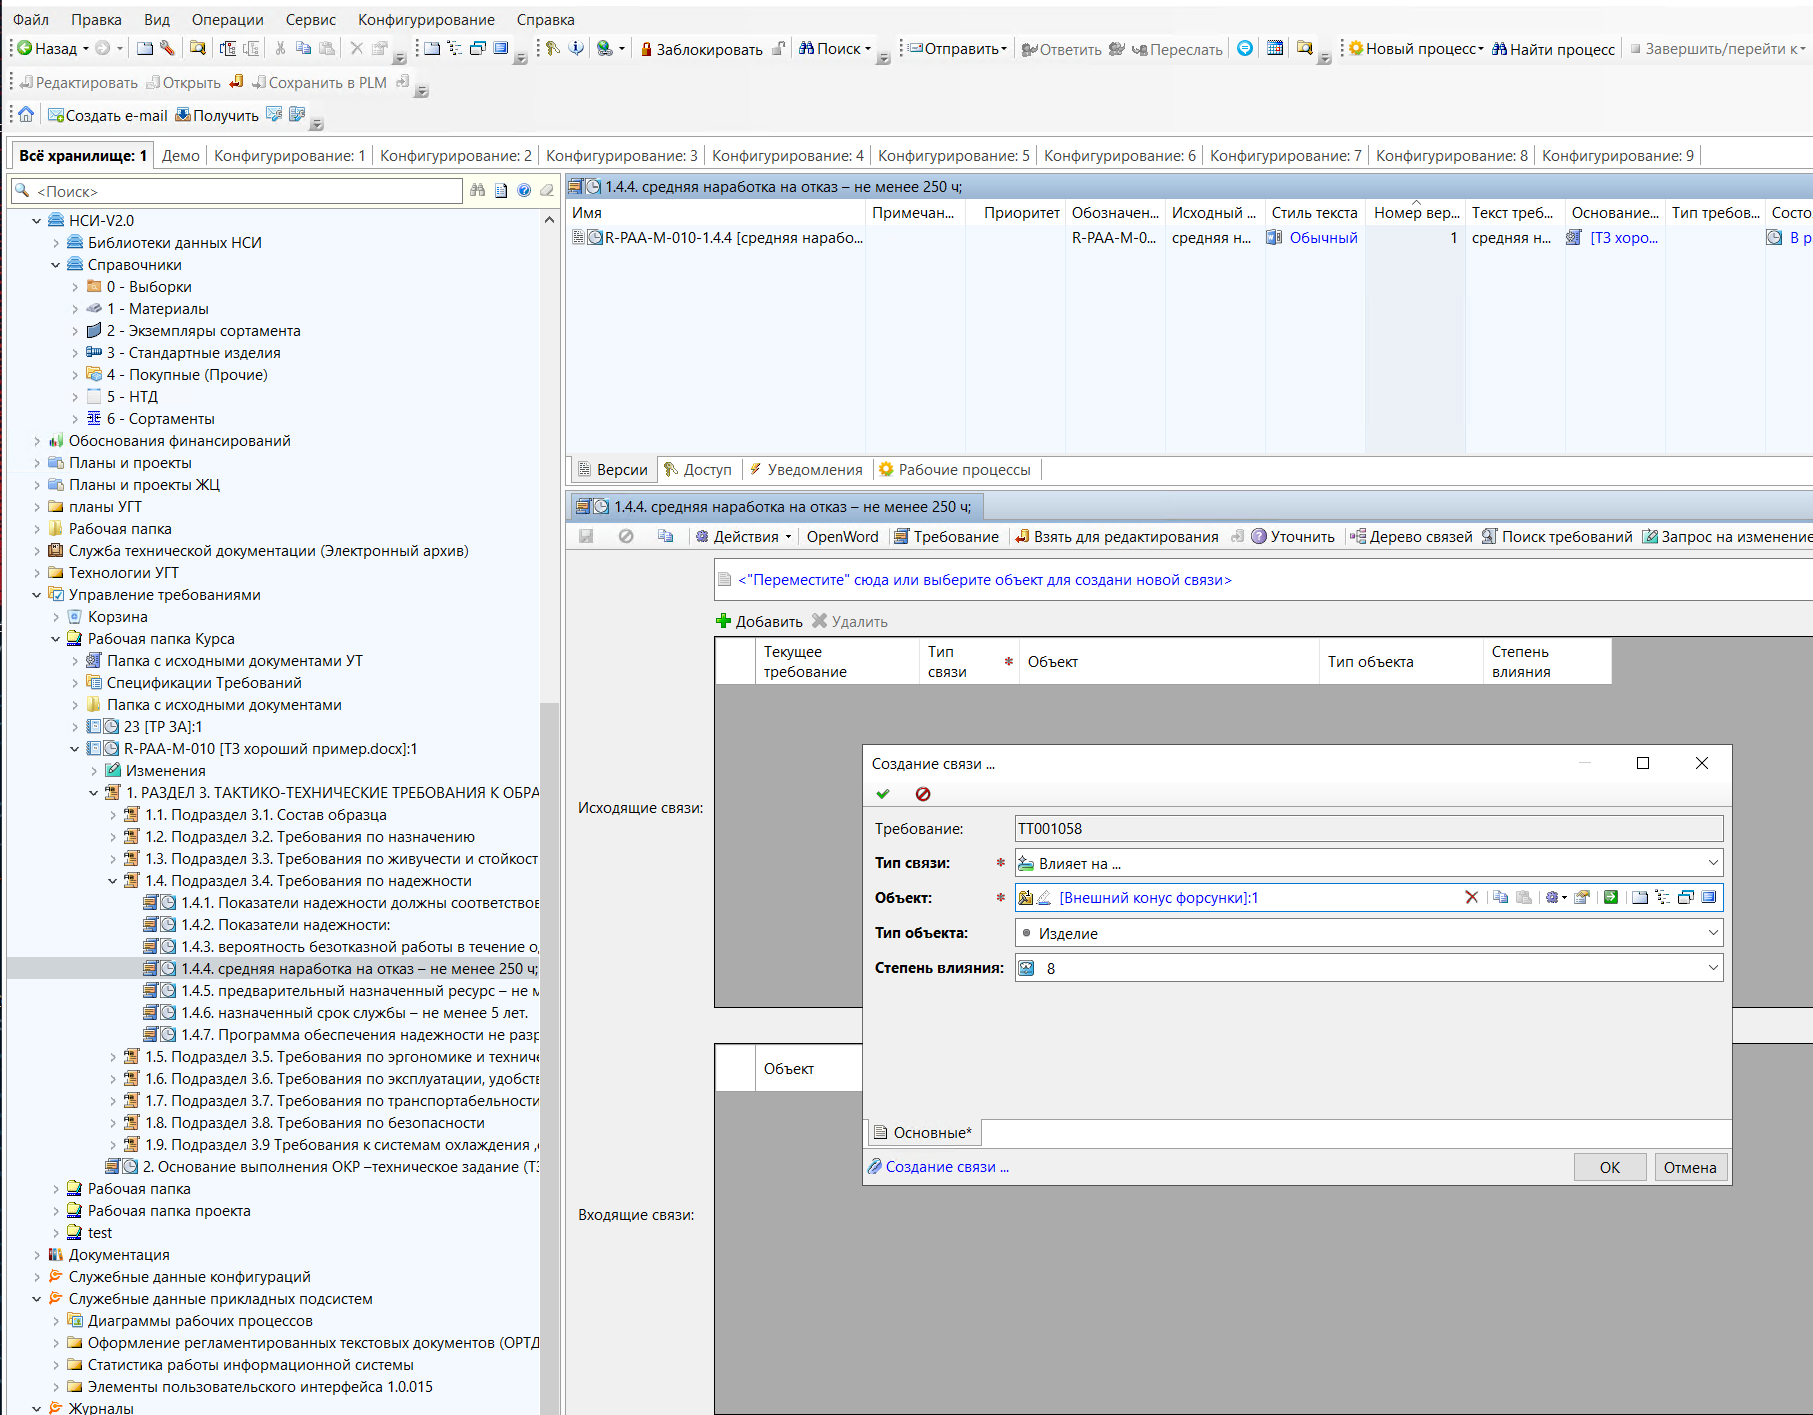This screenshot has height=1415, width=1813.
Task: Click Взять для редактирования toolbar button
Action: pyautogui.click(x=1116, y=537)
